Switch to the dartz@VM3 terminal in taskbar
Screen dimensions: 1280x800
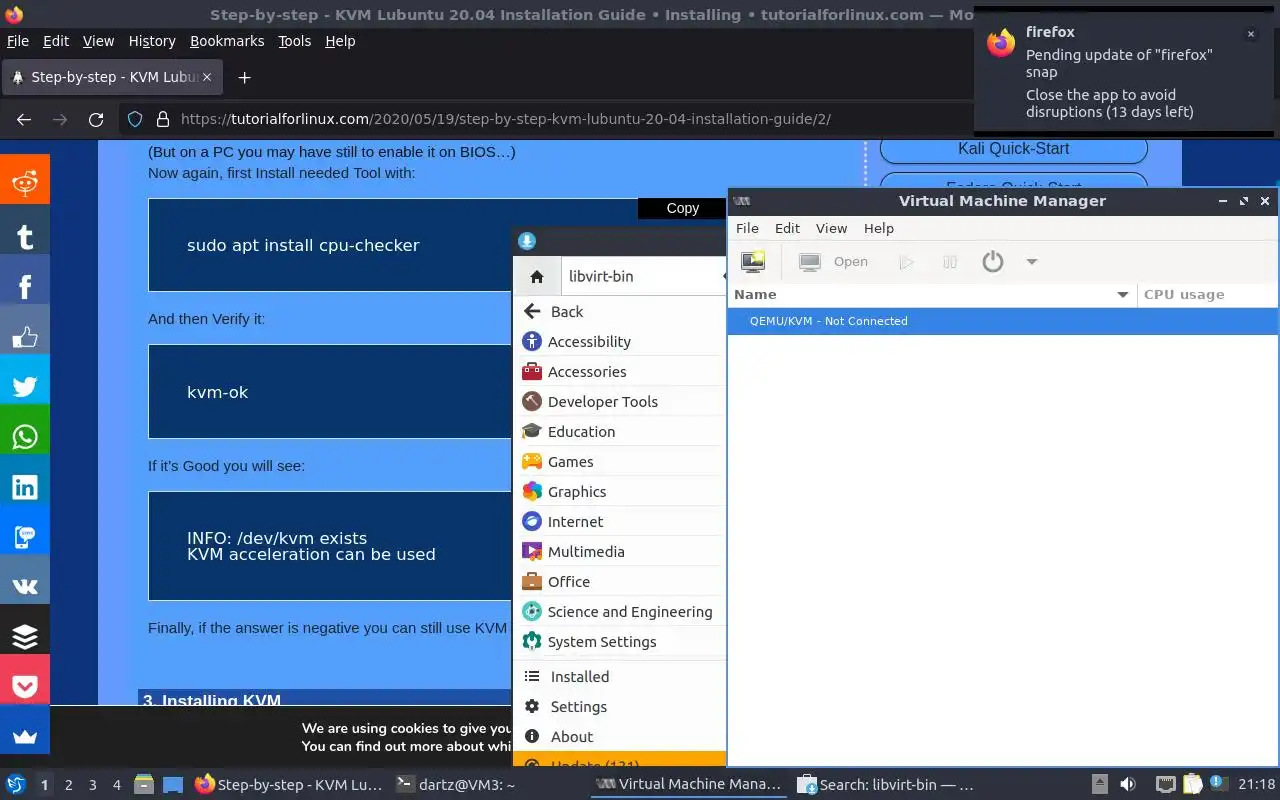coord(455,785)
